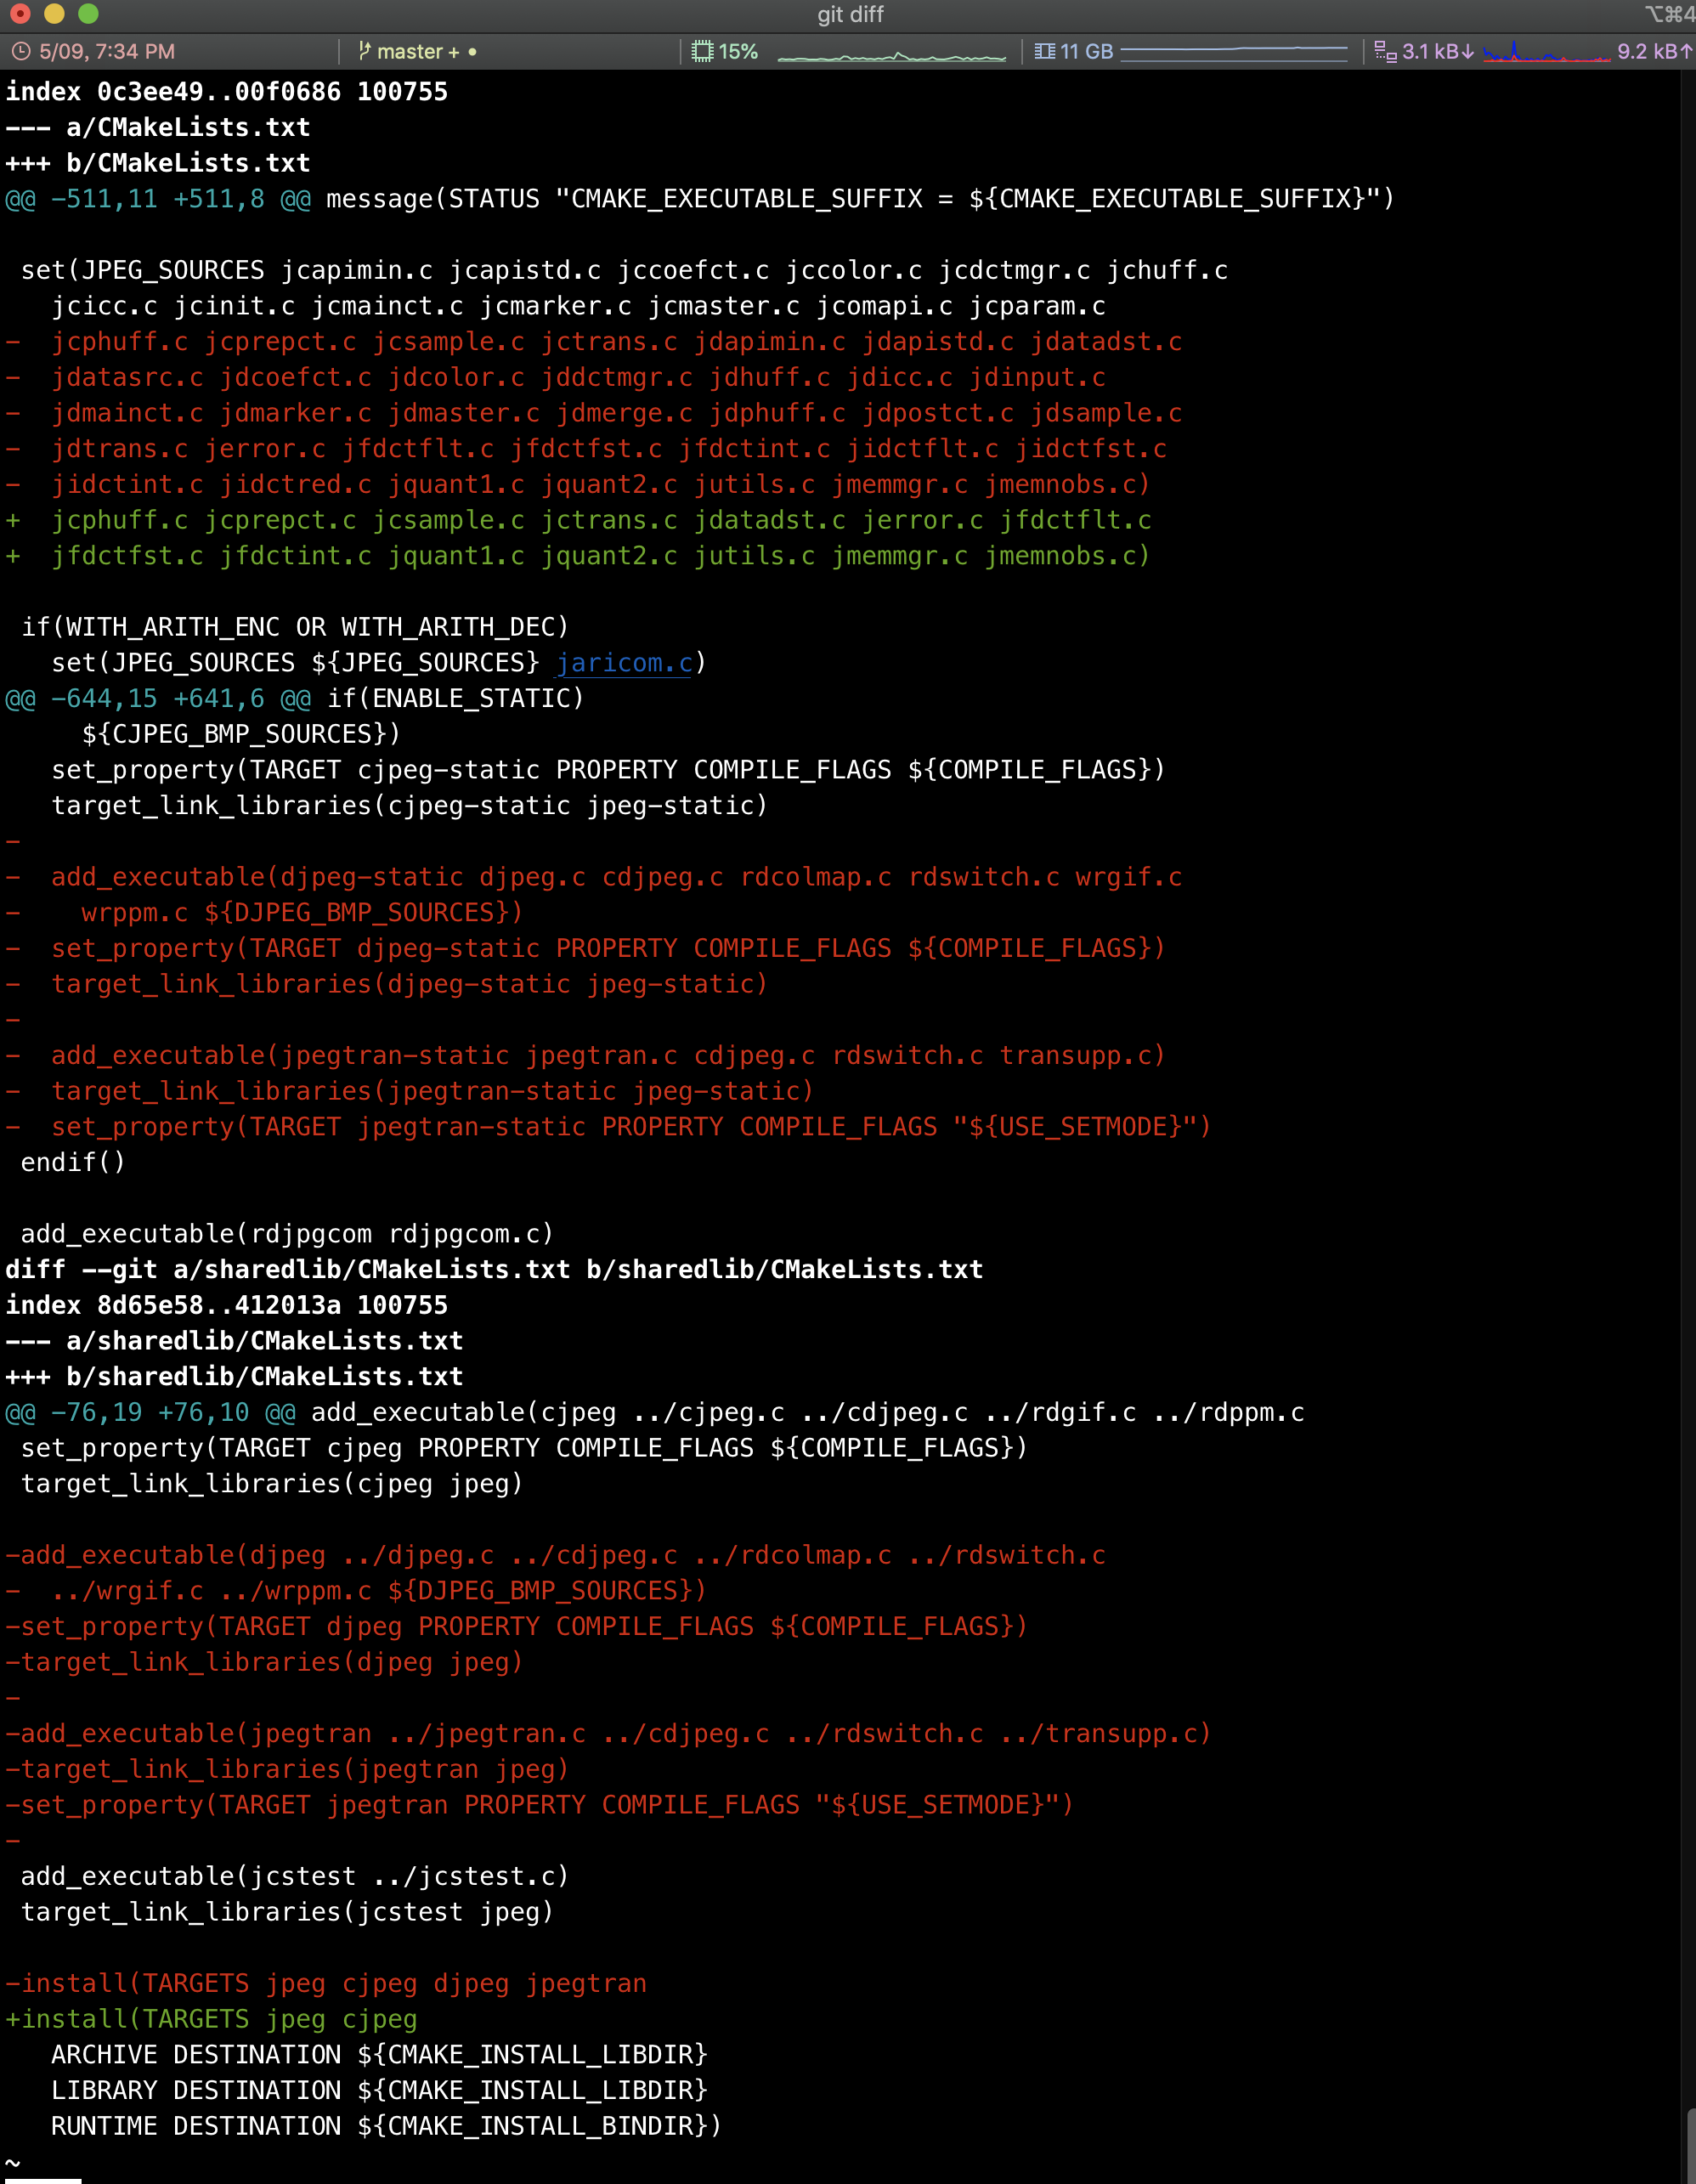Click the CPU chip icon showing 15%

(703, 50)
